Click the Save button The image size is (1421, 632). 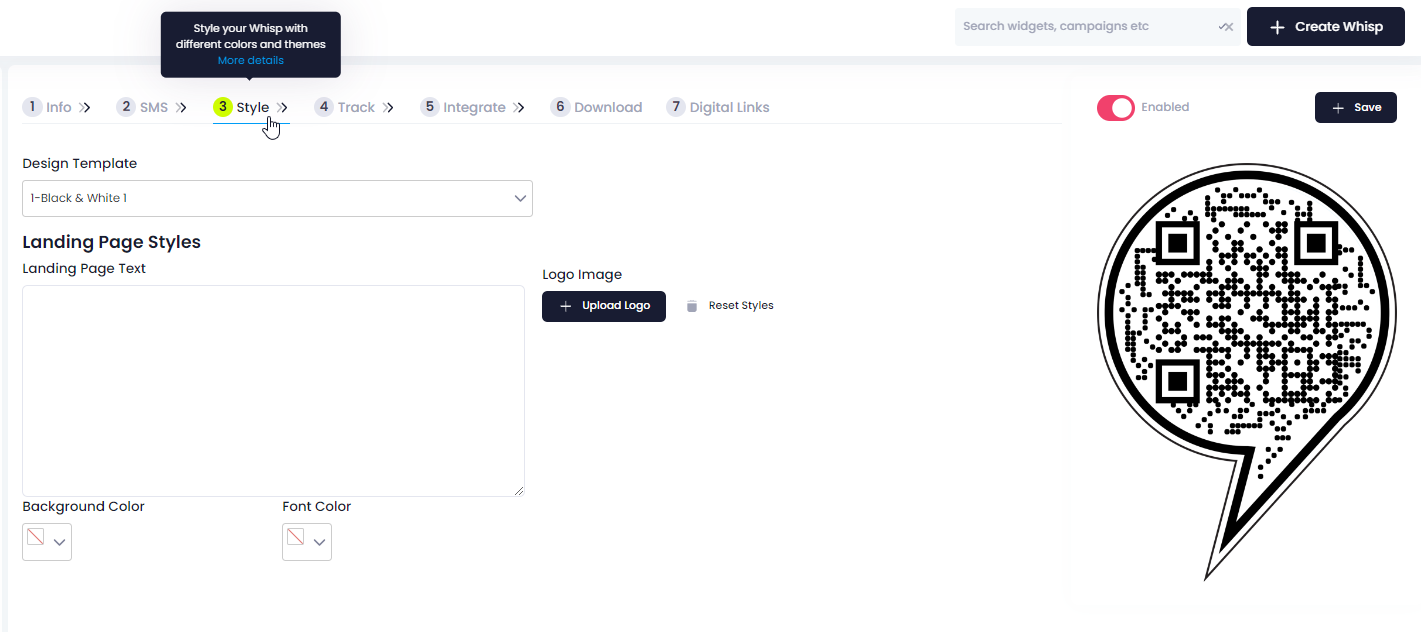[1355, 107]
